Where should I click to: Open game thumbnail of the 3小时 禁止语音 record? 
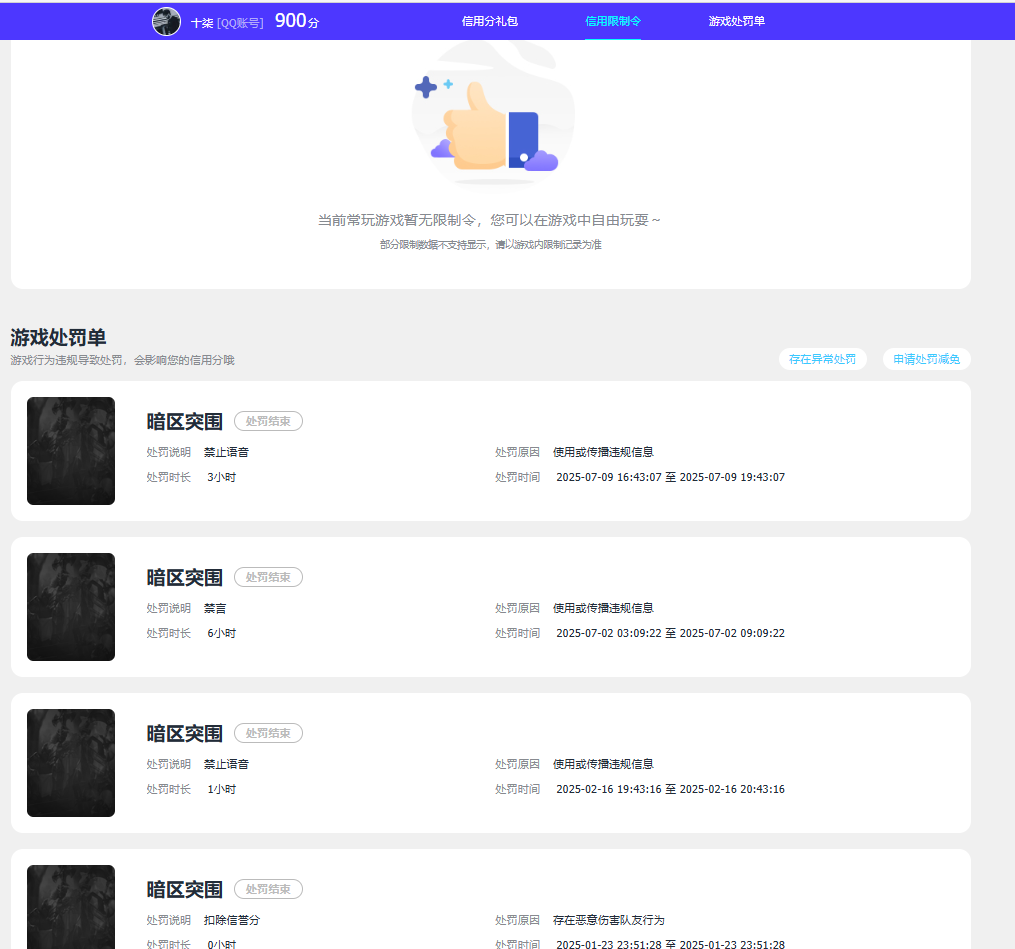coord(71,451)
